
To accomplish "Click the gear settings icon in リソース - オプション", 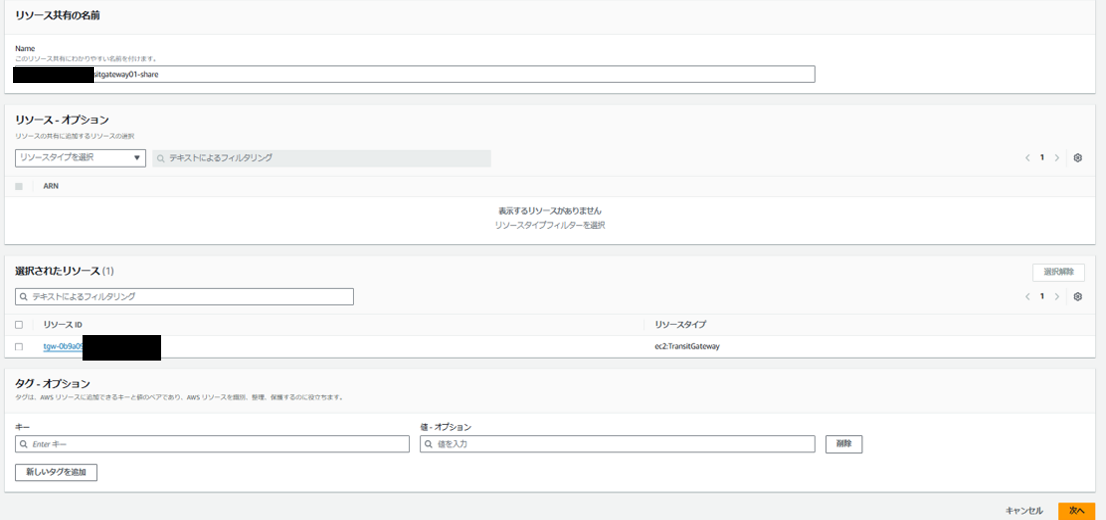I will 1077,158.
